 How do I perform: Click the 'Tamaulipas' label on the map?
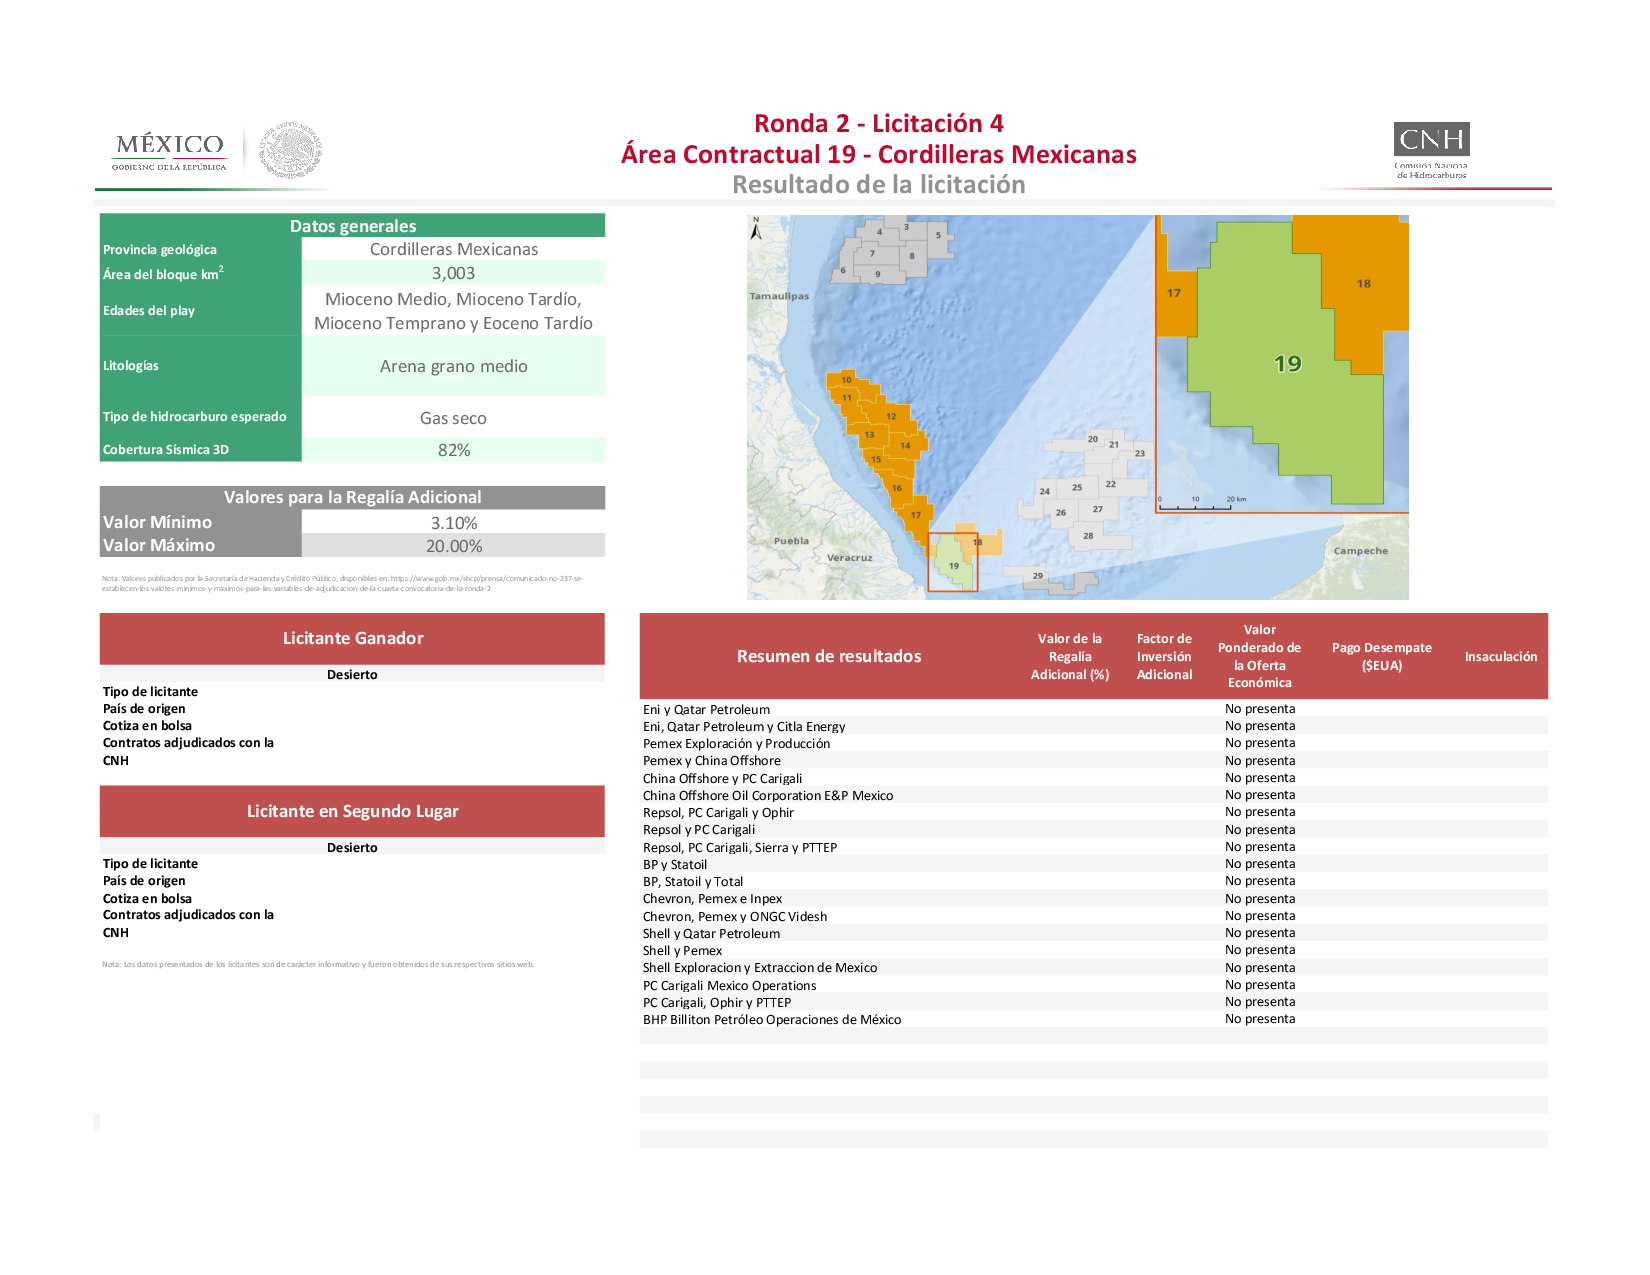pos(779,296)
